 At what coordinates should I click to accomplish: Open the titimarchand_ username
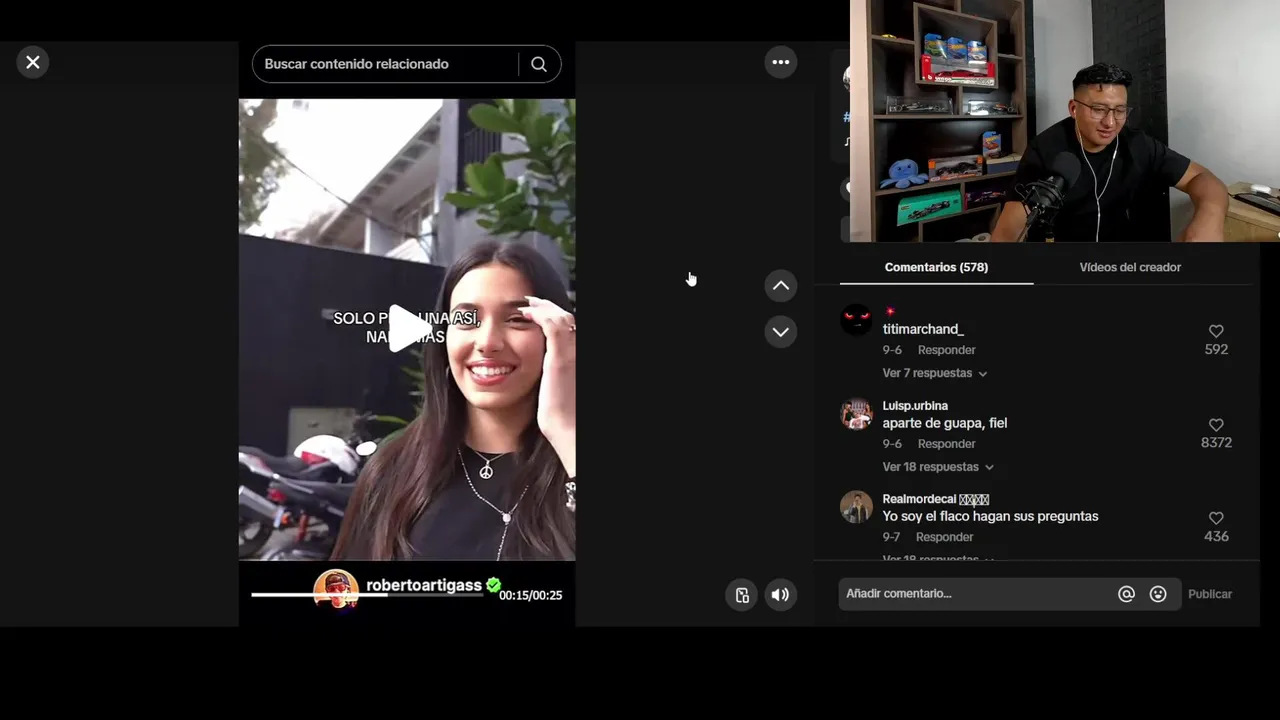click(923, 329)
